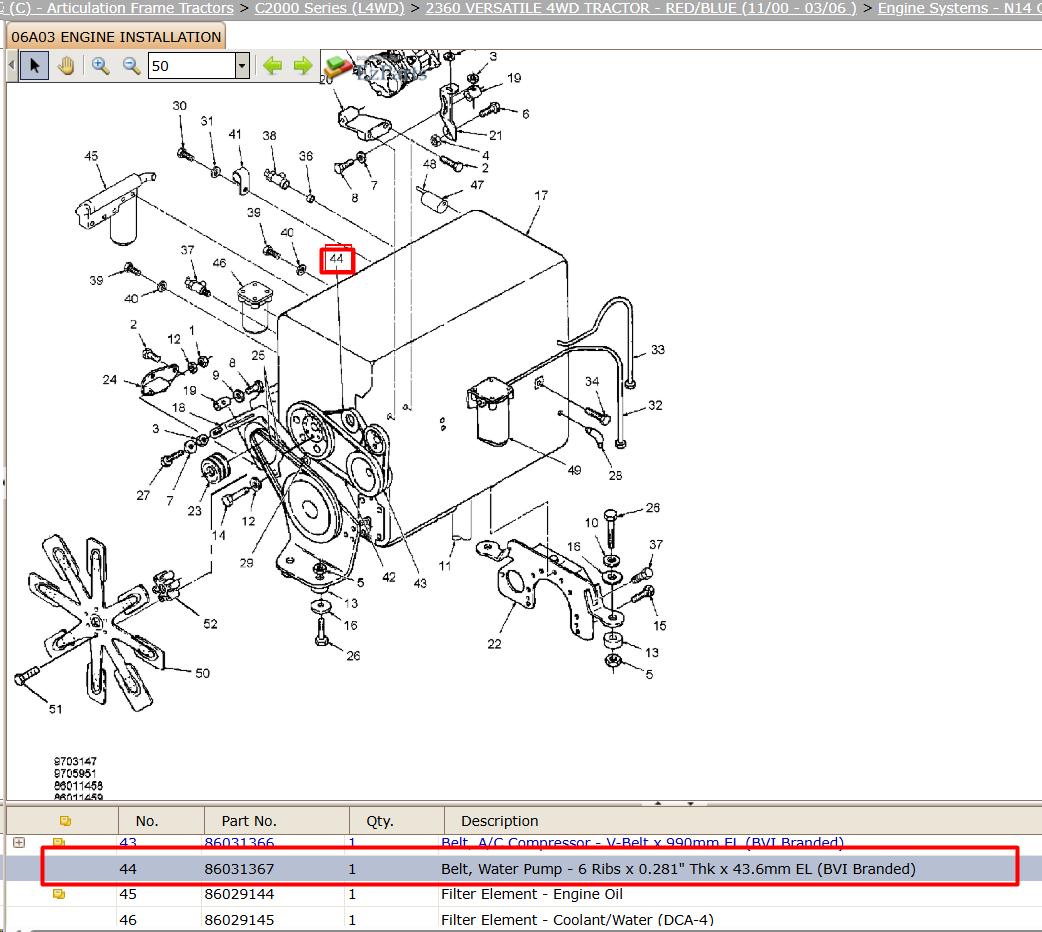This screenshot has width=1042, height=932.
Task: Click the Belt, A/C Compressor description link
Action: coord(643,842)
